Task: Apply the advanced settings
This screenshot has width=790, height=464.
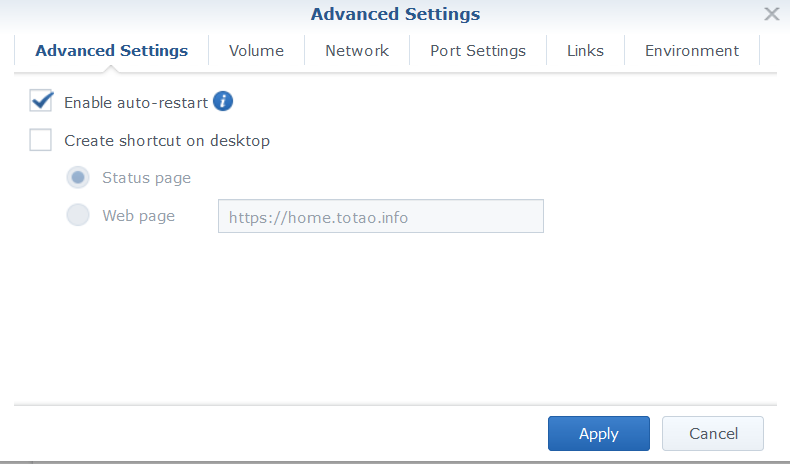Action: (x=599, y=433)
